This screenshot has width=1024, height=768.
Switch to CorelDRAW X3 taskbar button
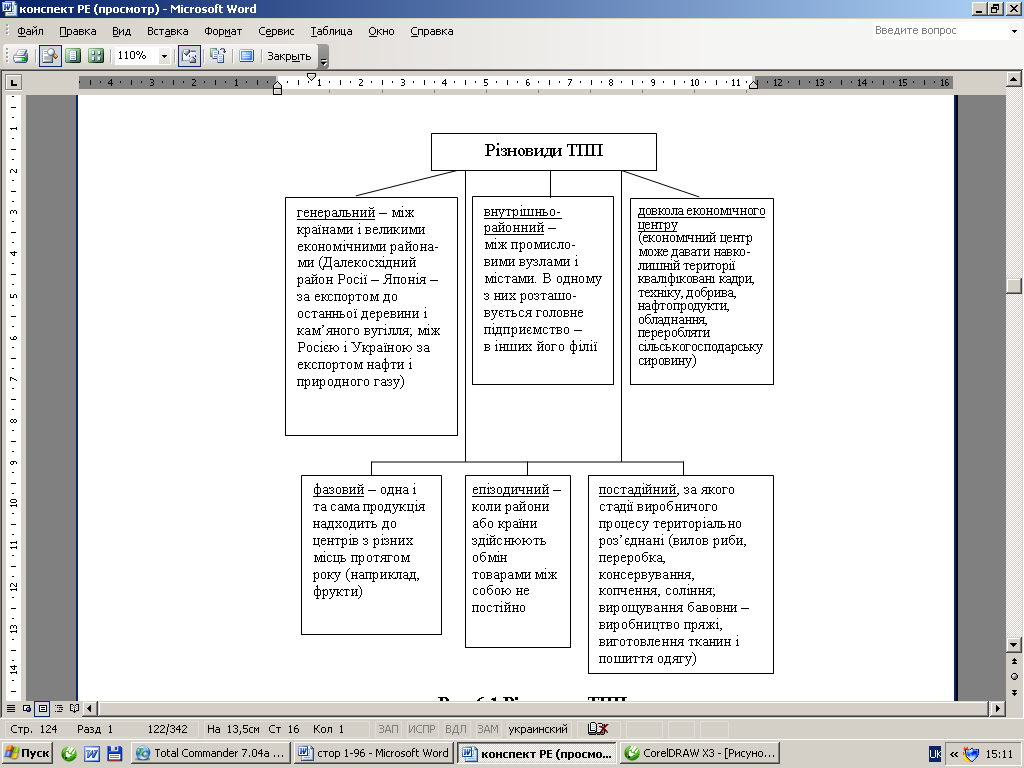699,753
